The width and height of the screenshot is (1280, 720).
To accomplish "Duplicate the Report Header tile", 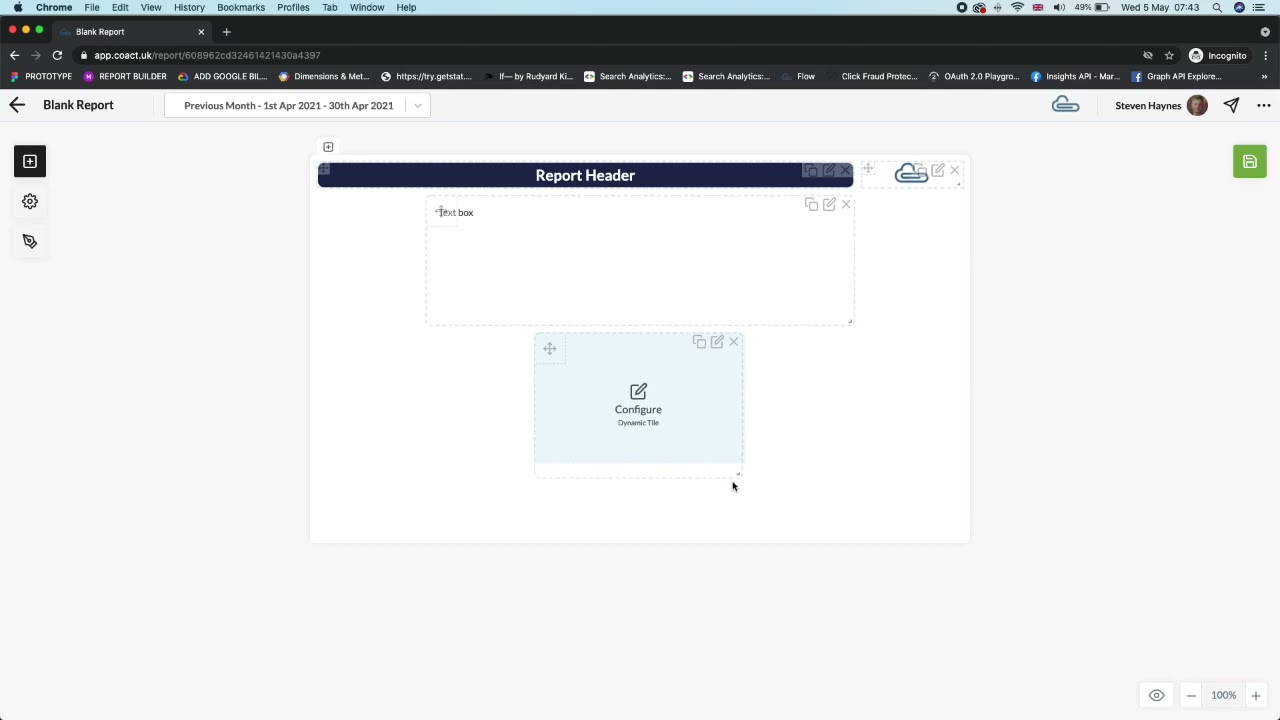I will click(811, 171).
